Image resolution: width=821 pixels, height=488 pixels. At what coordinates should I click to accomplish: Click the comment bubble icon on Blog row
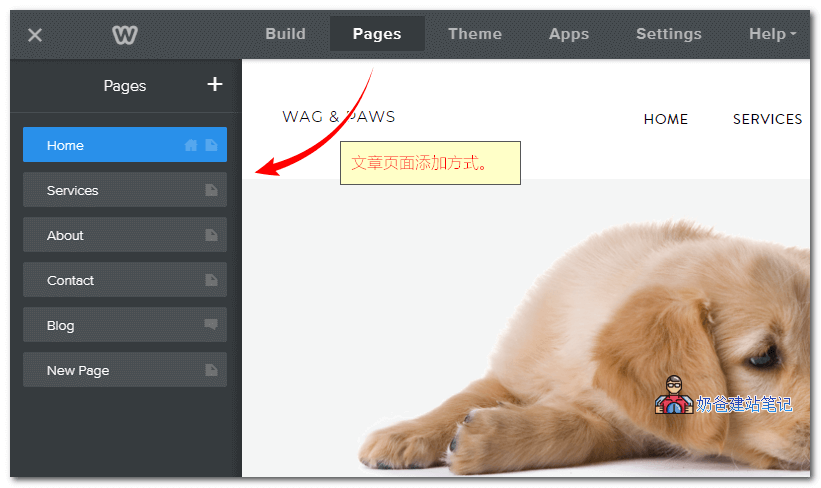click(211, 325)
